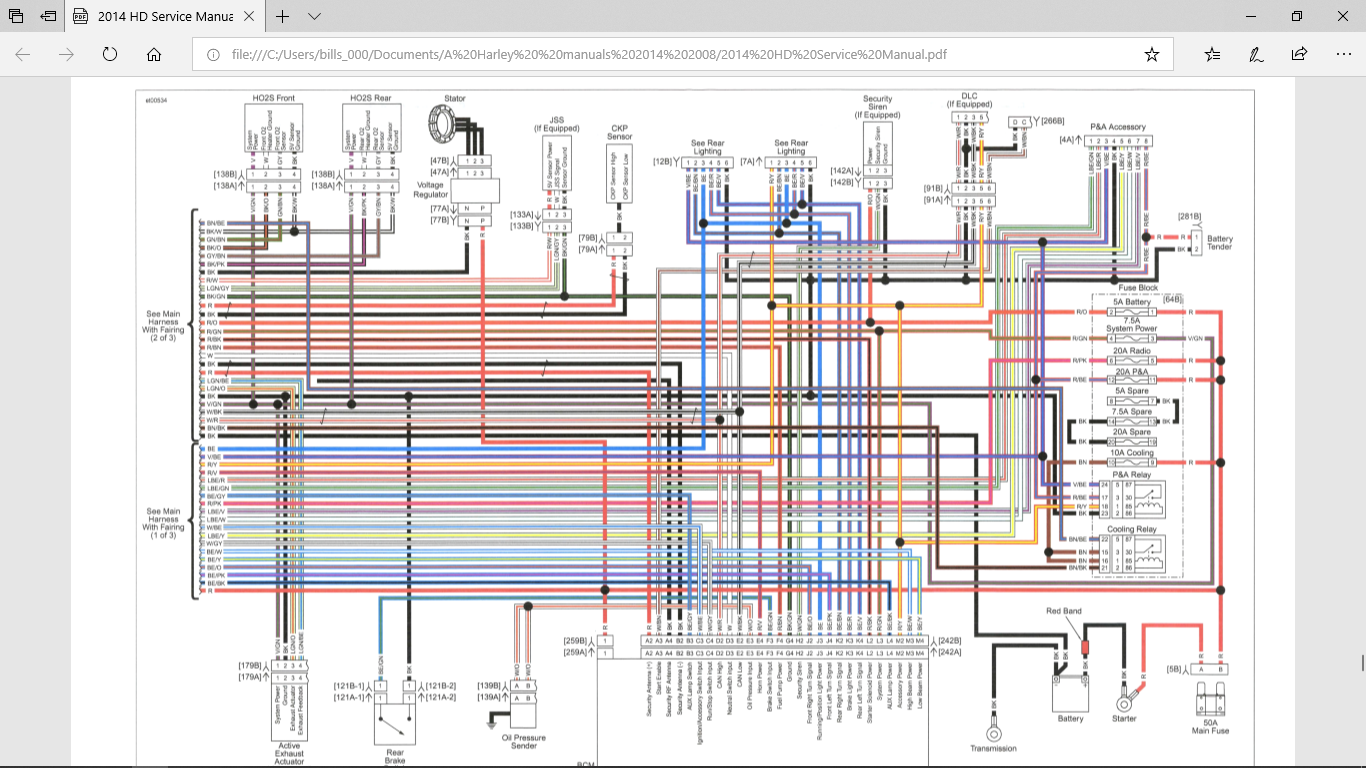Click the '20A Spare' fuse label
This screenshot has height=768, width=1366.
coord(1133,433)
